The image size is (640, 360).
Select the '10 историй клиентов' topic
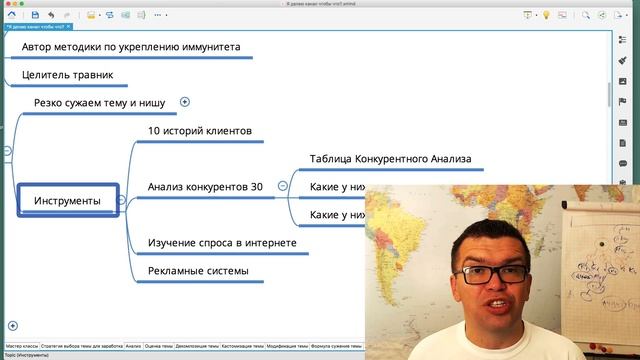(200, 131)
